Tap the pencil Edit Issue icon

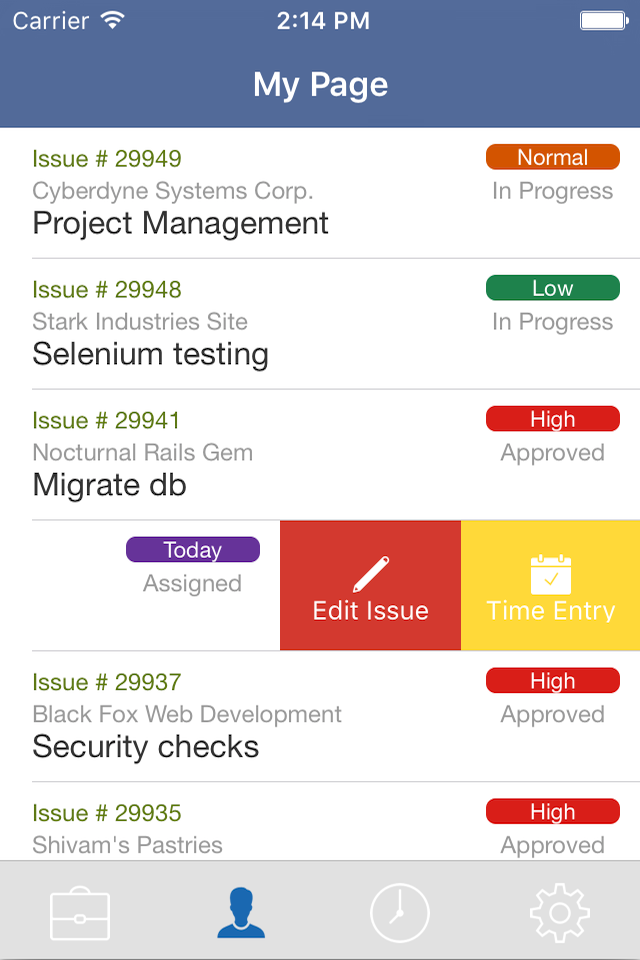371,574
